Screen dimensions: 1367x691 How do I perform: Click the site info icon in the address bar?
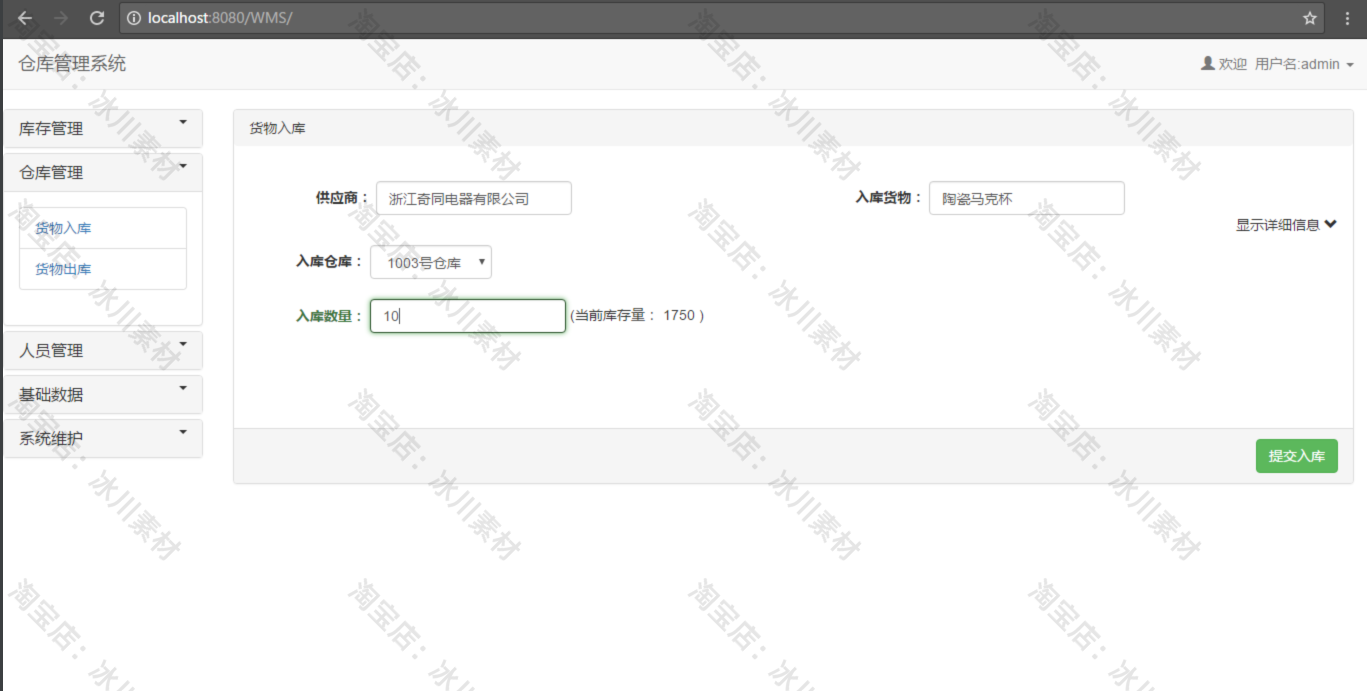[x=134, y=18]
